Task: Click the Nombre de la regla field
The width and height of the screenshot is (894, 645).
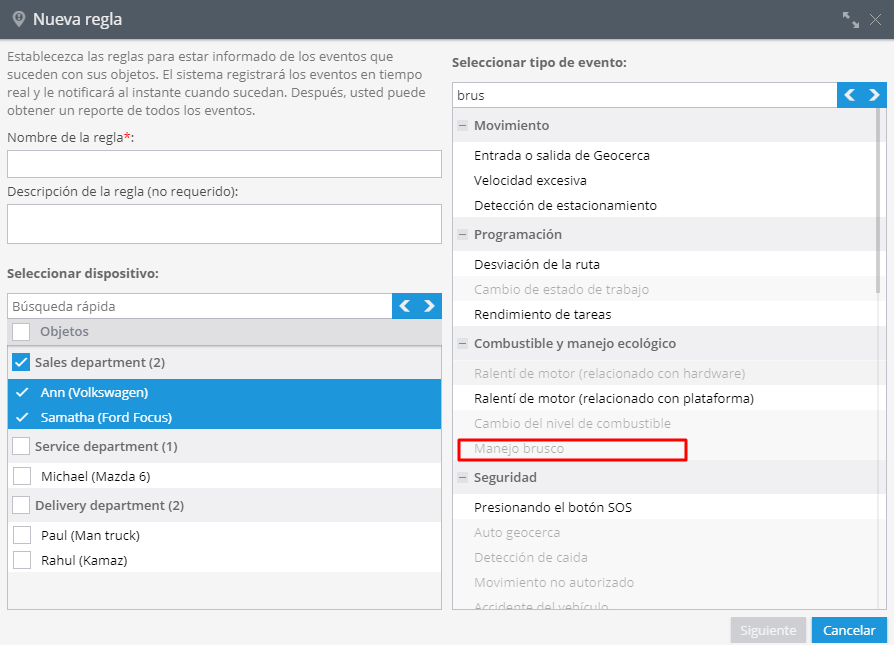Action: tap(224, 164)
